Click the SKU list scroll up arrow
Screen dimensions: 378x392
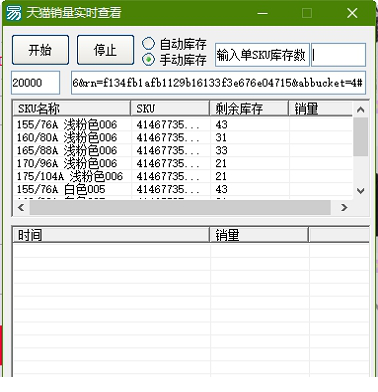click(x=360, y=109)
